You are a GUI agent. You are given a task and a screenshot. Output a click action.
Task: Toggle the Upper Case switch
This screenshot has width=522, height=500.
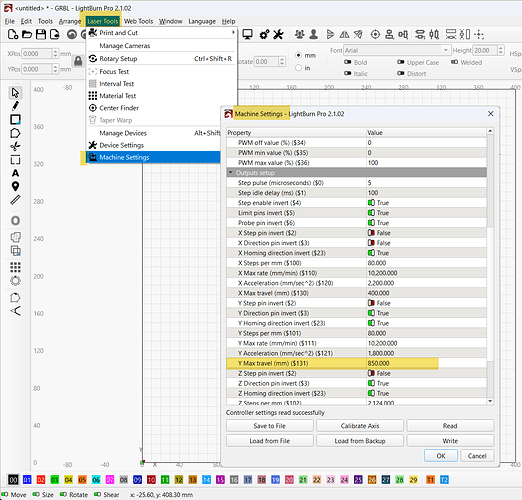[401, 62]
